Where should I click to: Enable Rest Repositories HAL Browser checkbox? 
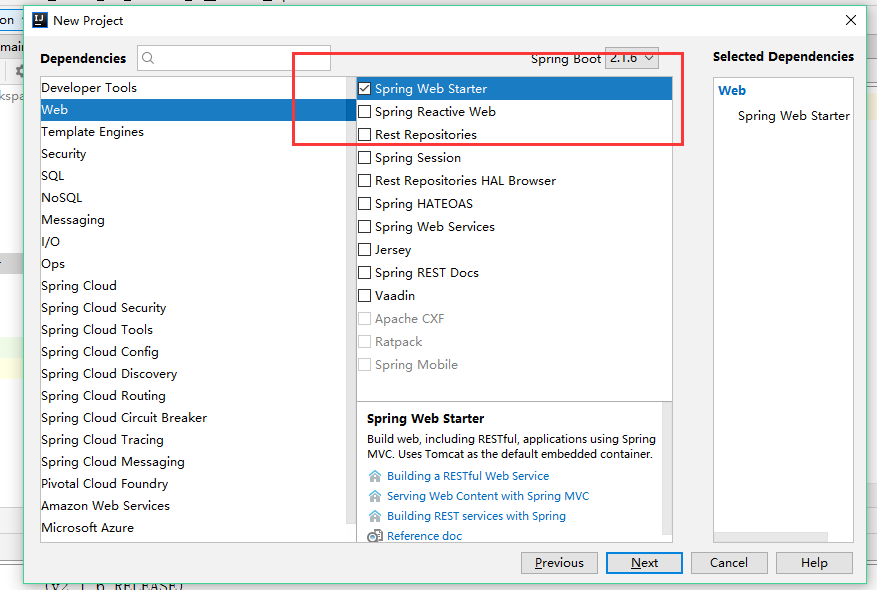tap(365, 181)
